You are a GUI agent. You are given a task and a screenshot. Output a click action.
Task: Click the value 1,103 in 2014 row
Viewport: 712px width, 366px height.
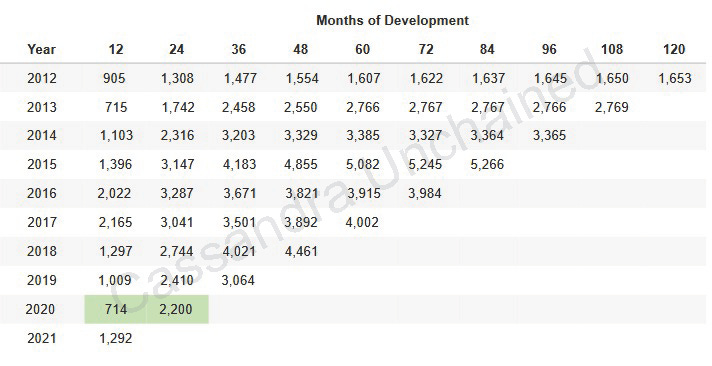pos(116,135)
